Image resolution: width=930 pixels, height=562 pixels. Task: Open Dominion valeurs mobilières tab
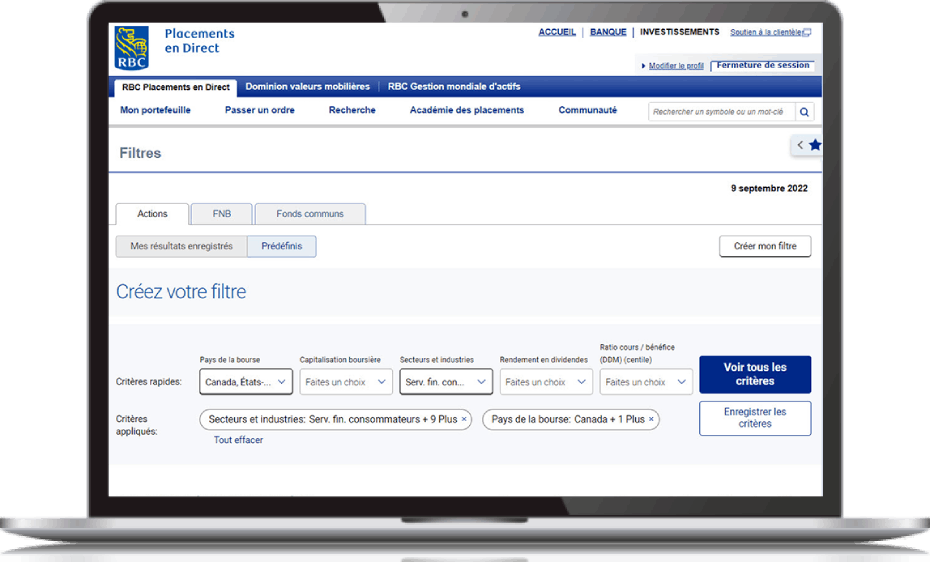coord(307,87)
